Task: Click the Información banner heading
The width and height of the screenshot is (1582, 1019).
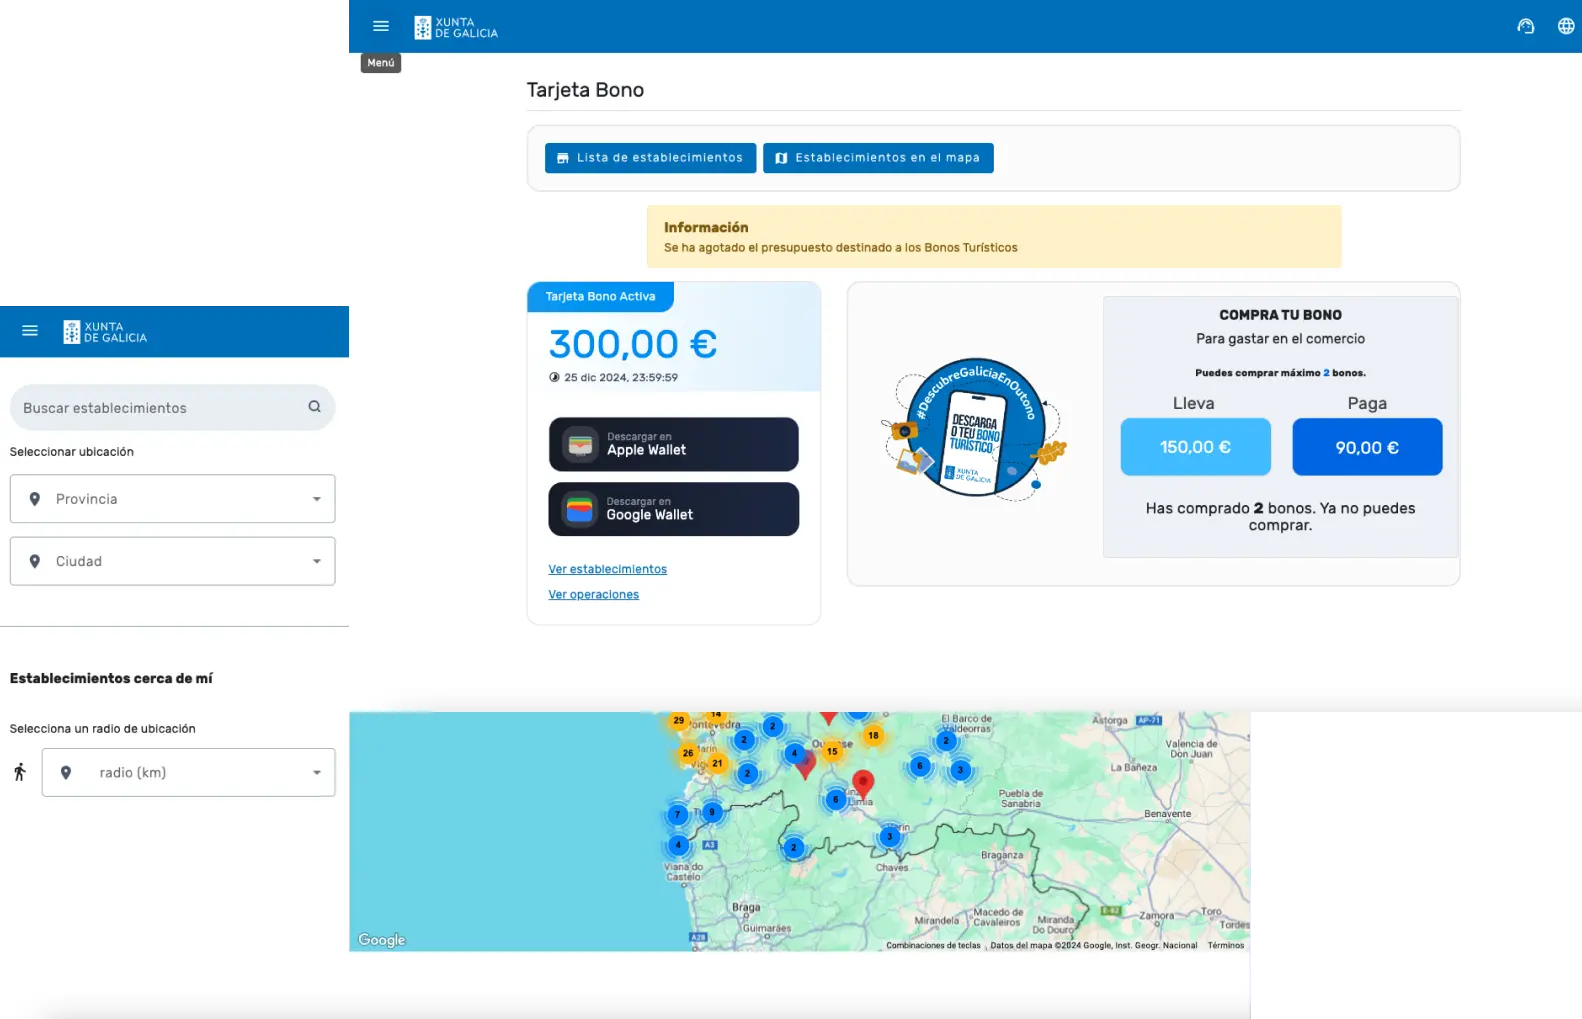Action: [706, 227]
